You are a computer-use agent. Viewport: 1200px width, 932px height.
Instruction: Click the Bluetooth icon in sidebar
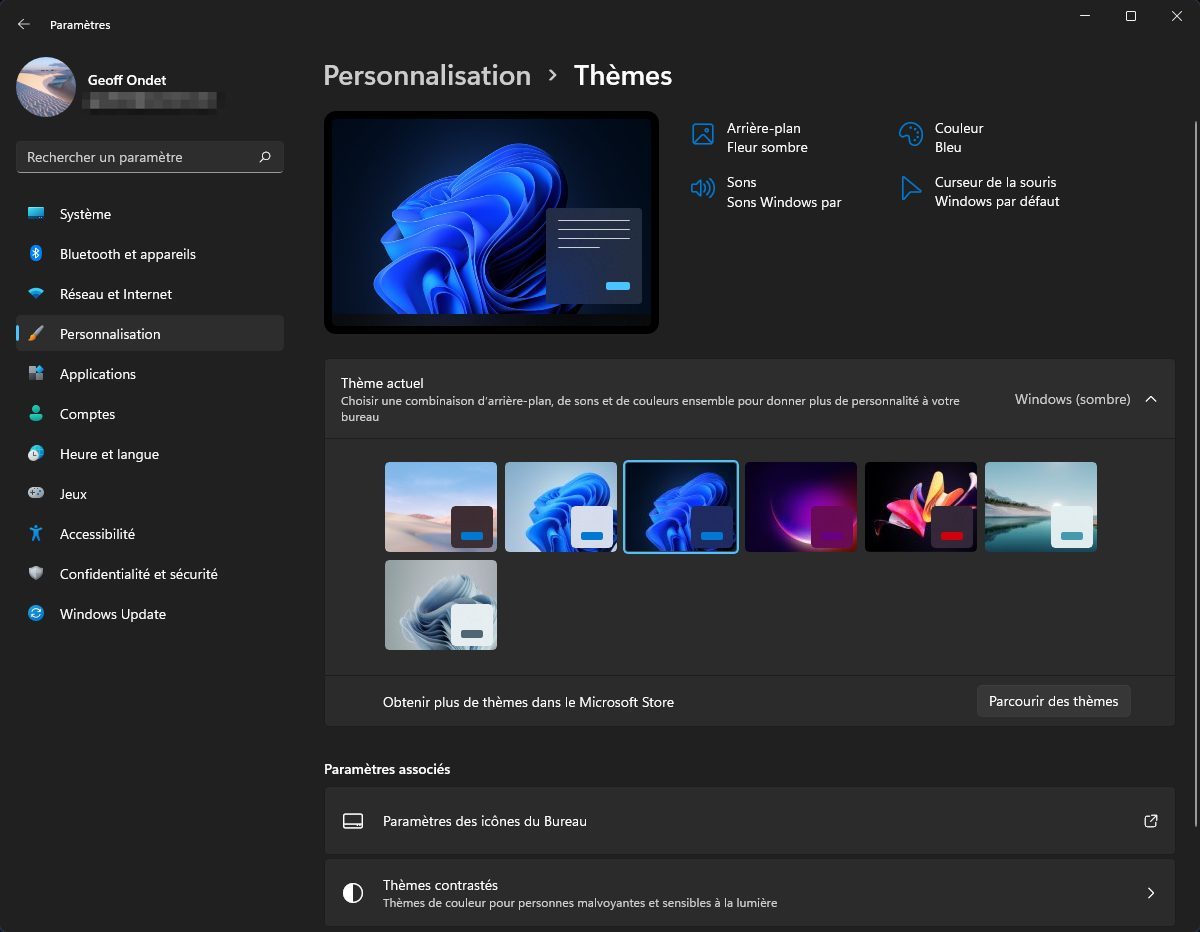(36, 254)
